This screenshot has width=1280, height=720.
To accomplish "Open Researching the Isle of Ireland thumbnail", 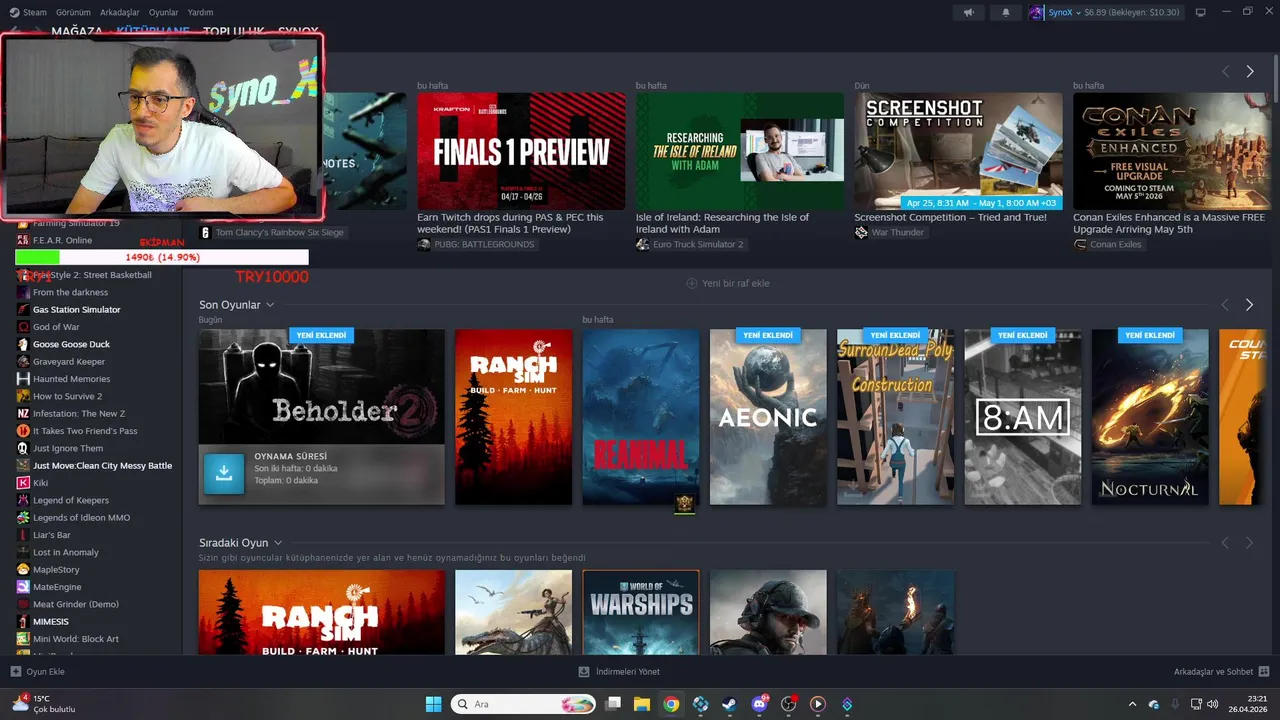I will [x=740, y=151].
